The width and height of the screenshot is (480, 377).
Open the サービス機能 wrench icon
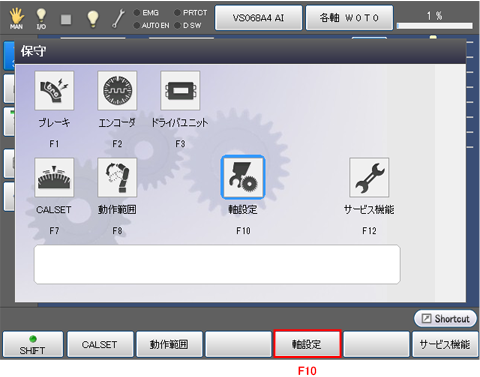tap(369, 178)
